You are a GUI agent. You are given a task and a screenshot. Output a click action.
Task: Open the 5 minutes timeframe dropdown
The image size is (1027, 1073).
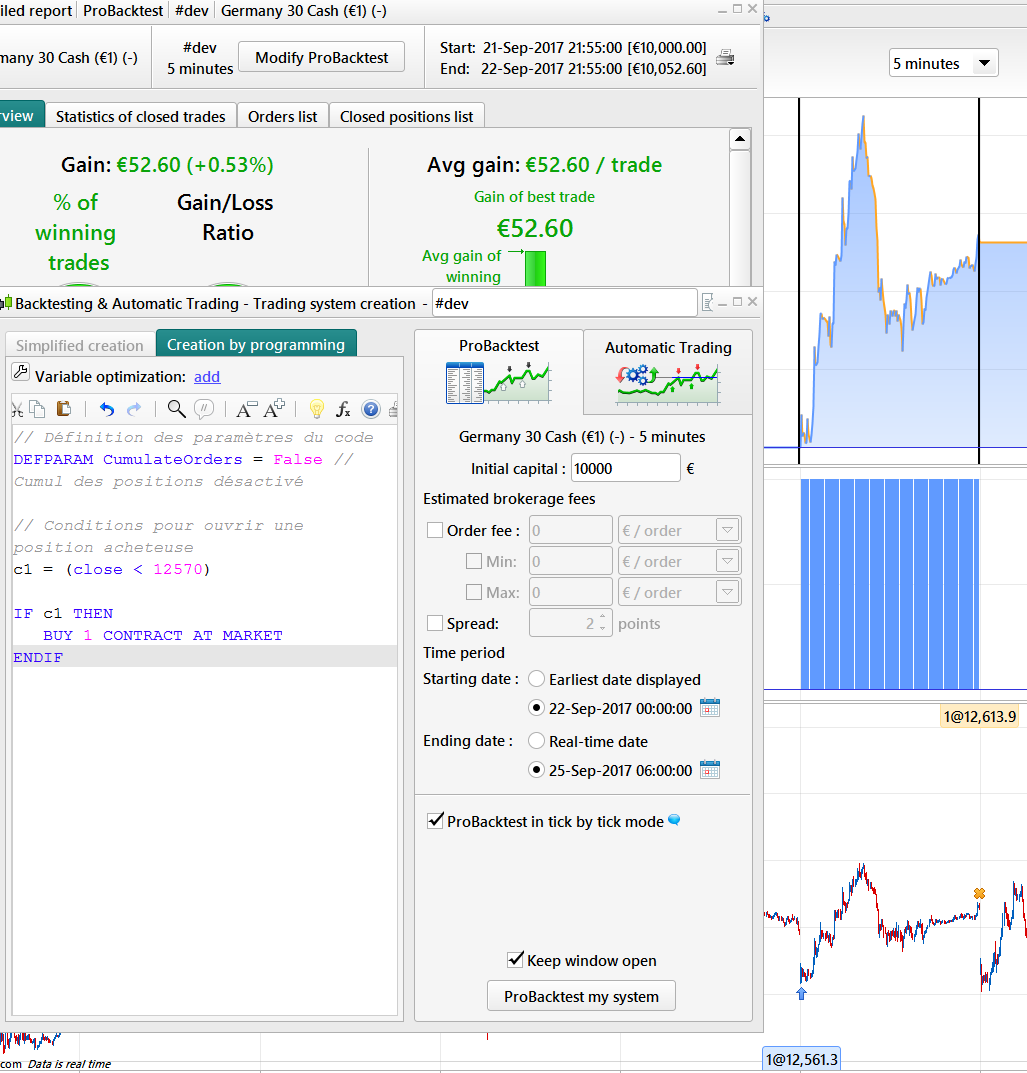point(944,64)
